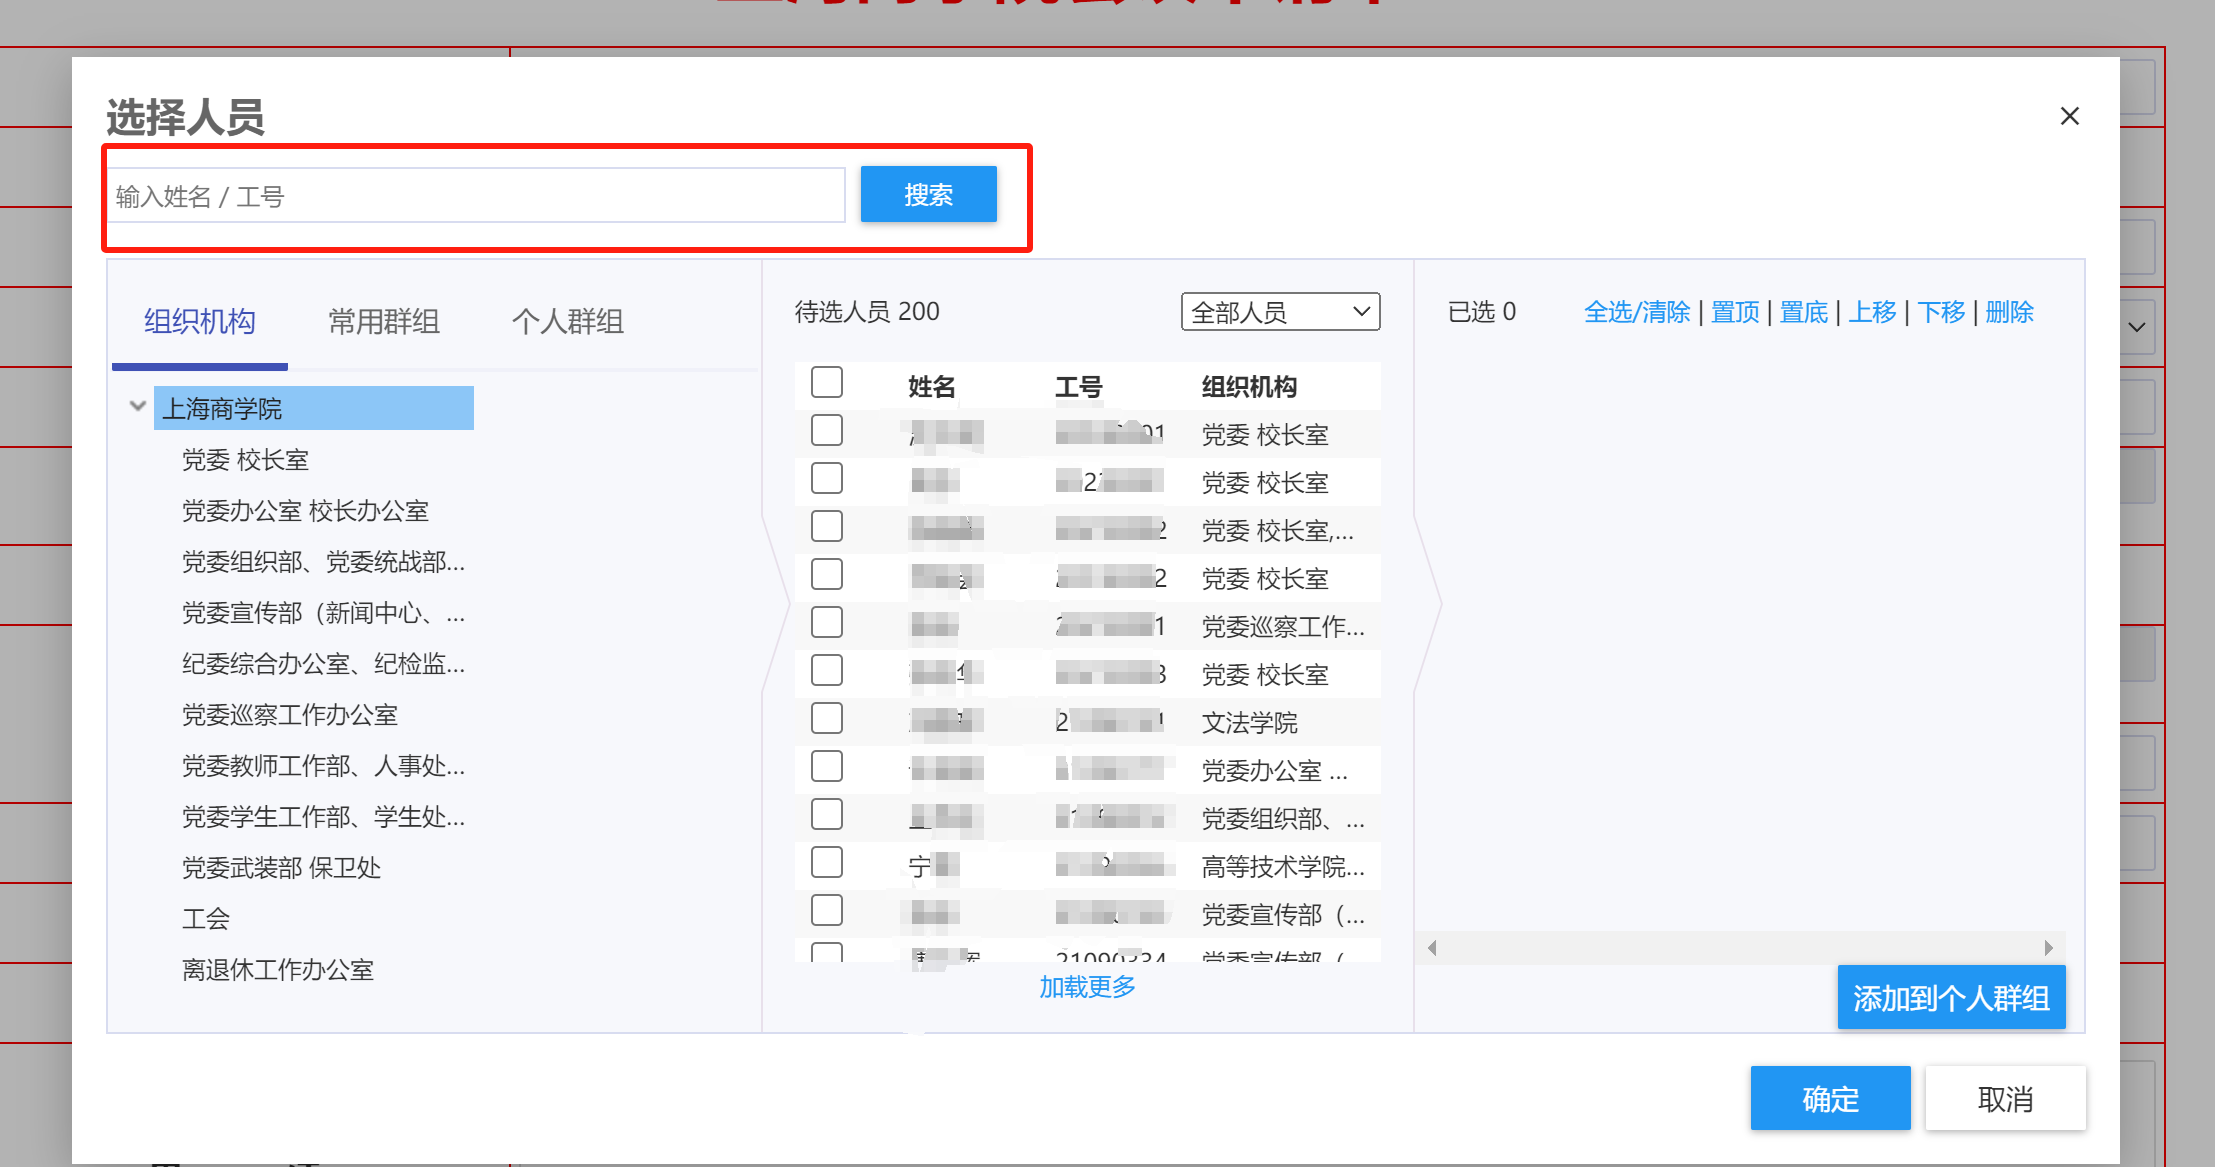Switch to the 常用群组 tab
Screen dimensions: 2215x1167
(x=383, y=321)
